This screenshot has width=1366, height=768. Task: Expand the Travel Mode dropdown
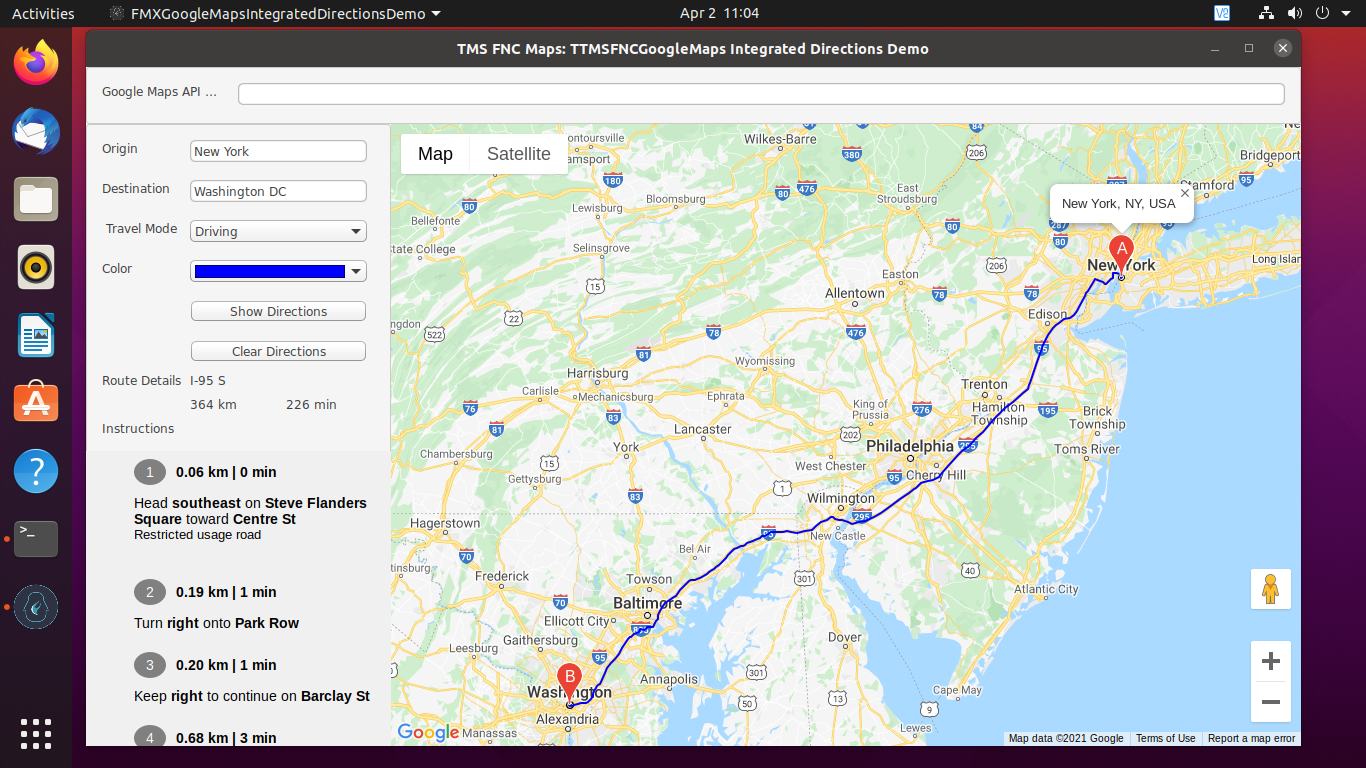[x=356, y=232]
